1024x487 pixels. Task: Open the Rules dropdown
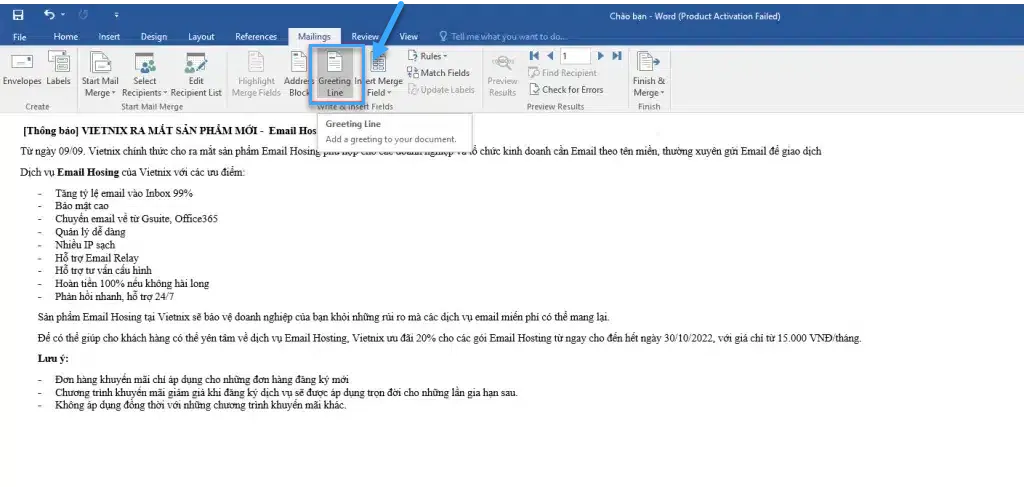click(428, 56)
